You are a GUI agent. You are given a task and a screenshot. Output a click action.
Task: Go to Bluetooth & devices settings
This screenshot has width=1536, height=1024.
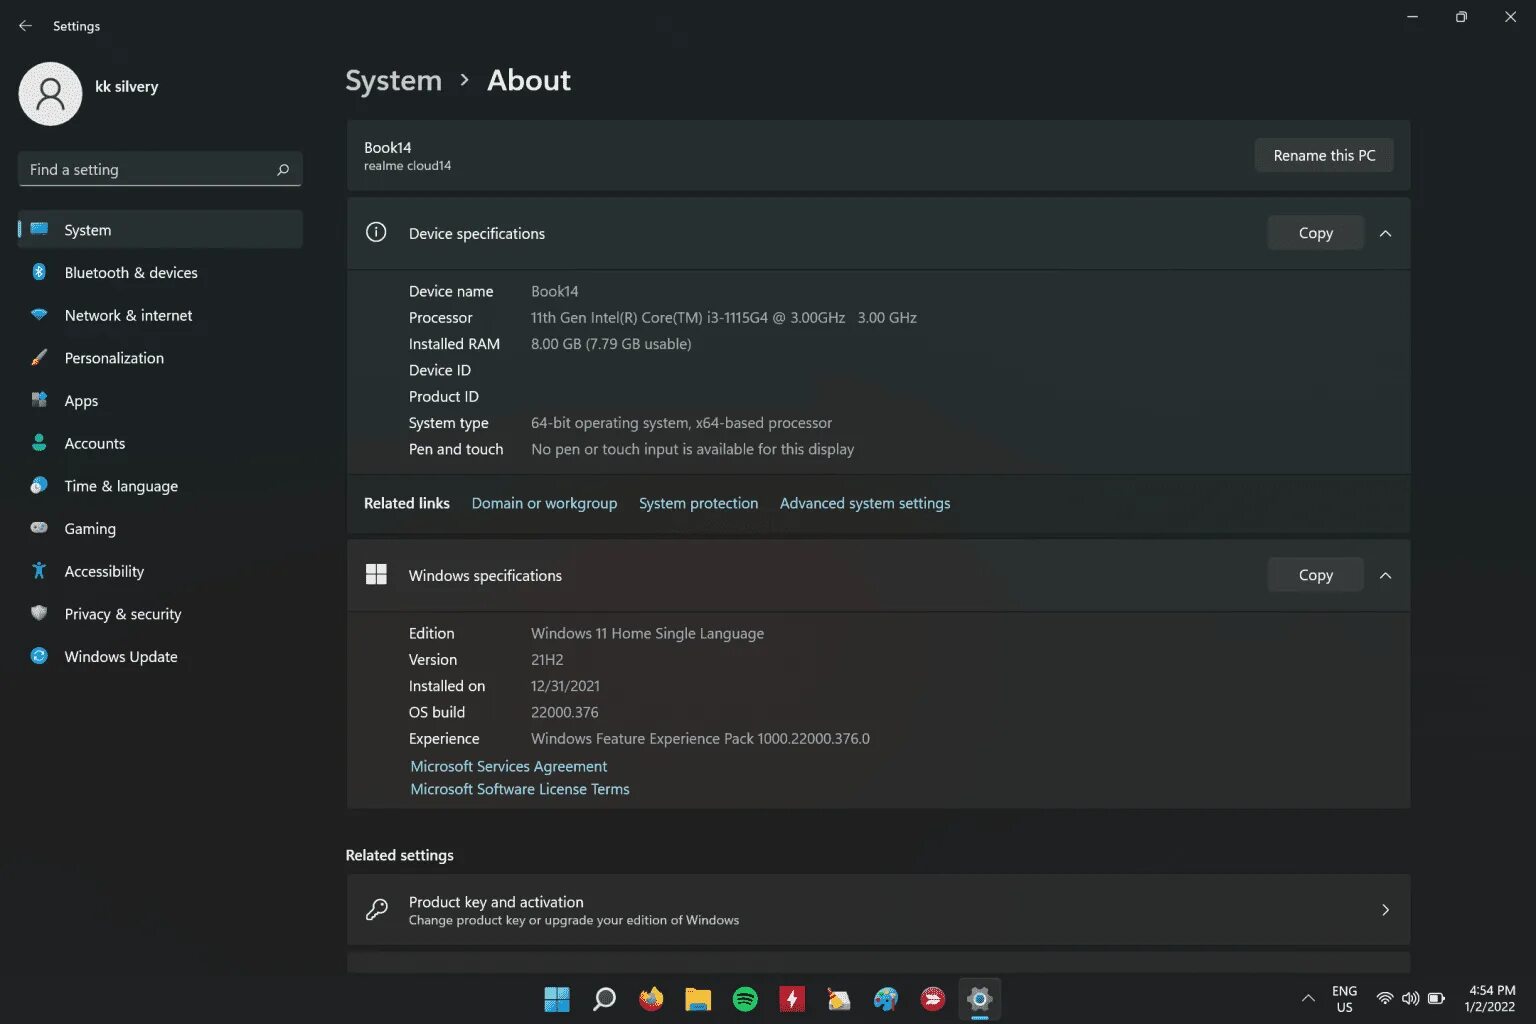[x=160, y=272]
